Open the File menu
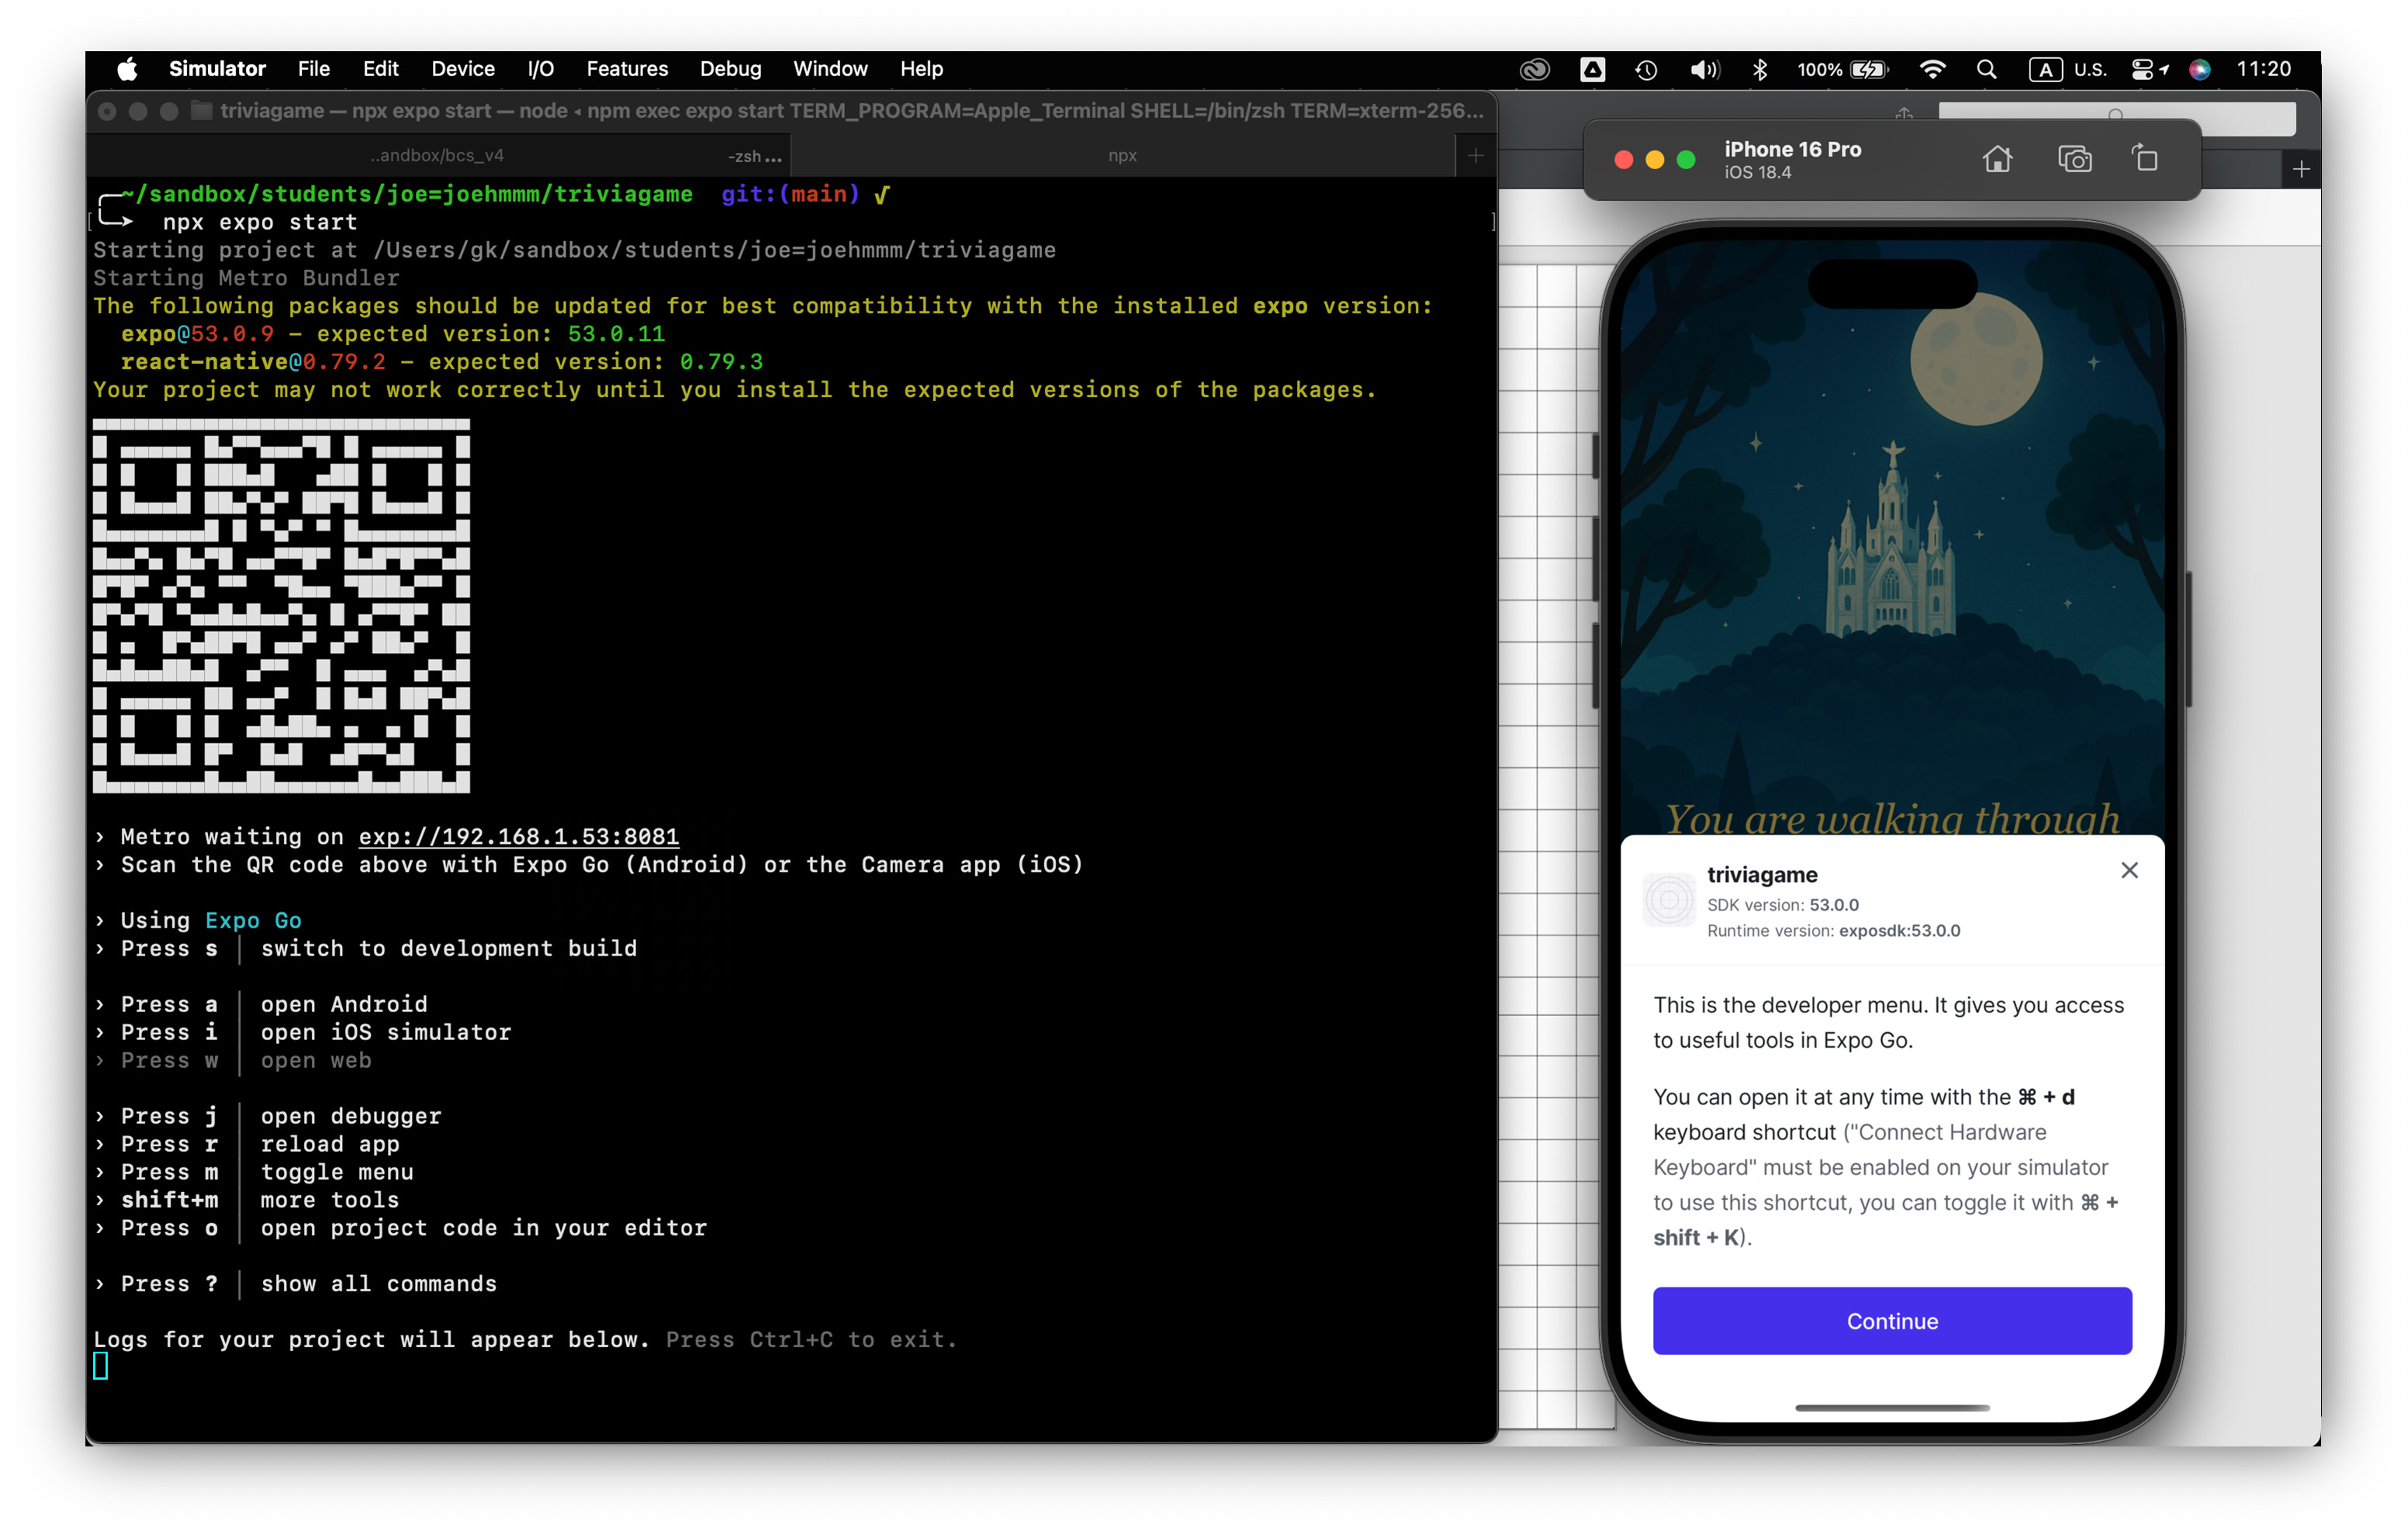Screen dimensions: 2408x1531 [x=313, y=69]
